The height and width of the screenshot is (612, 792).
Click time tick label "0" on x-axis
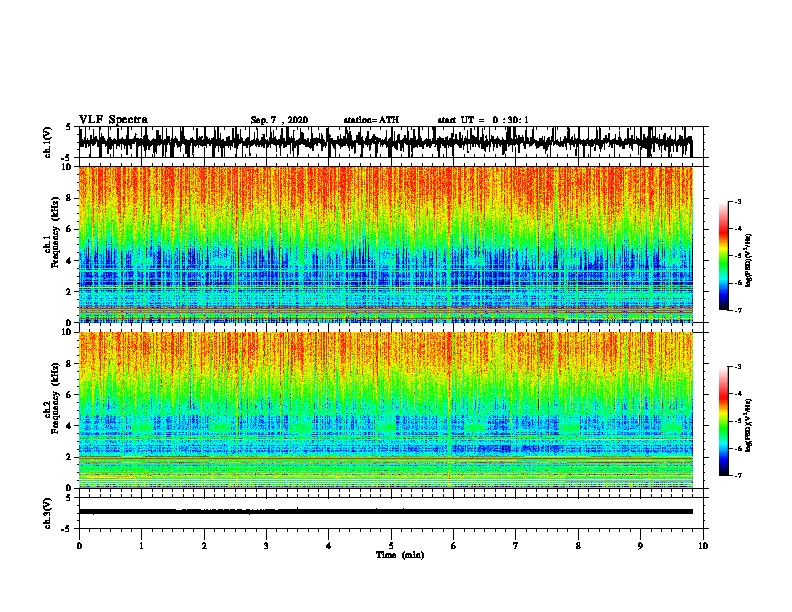tap(79, 546)
